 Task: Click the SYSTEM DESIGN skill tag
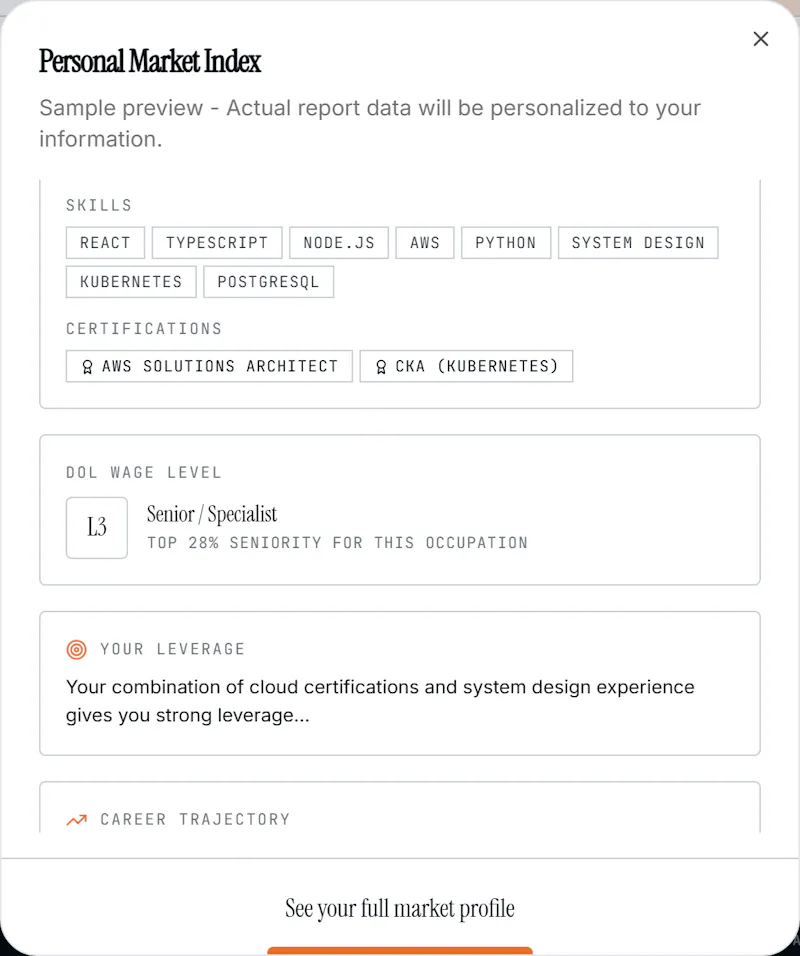[x=638, y=243]
